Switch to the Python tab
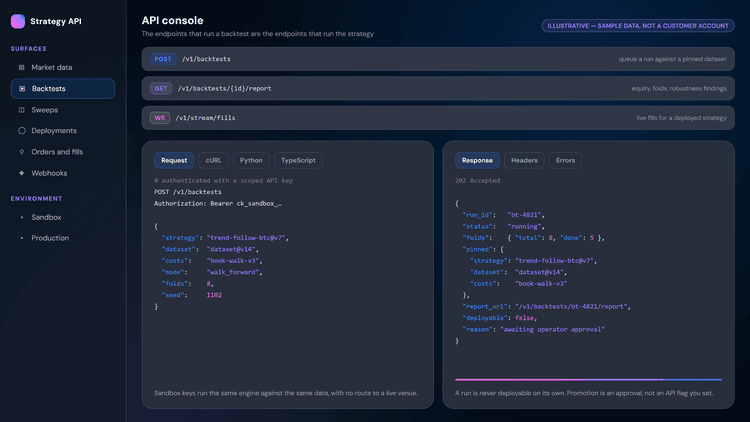The height and width of the screenshot is (422, 750). pos(251,160)
